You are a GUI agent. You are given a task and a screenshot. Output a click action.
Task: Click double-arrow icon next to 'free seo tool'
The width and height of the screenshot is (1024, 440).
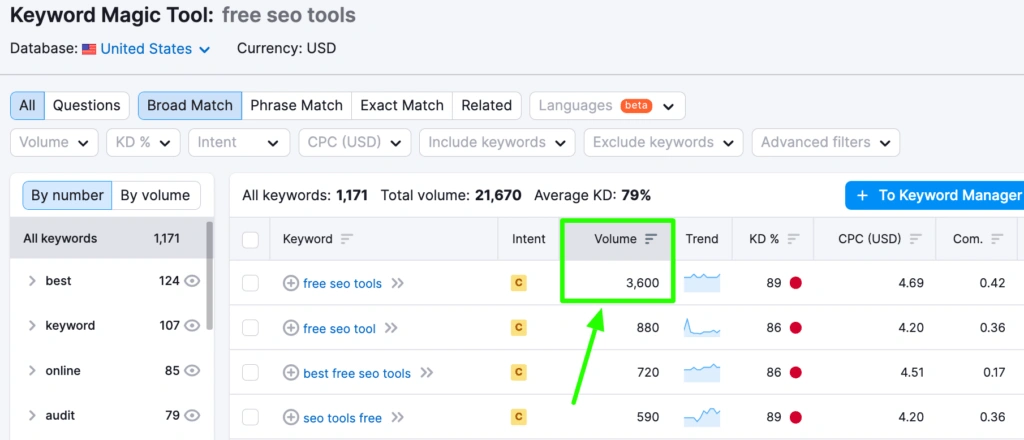pos(391,328)
